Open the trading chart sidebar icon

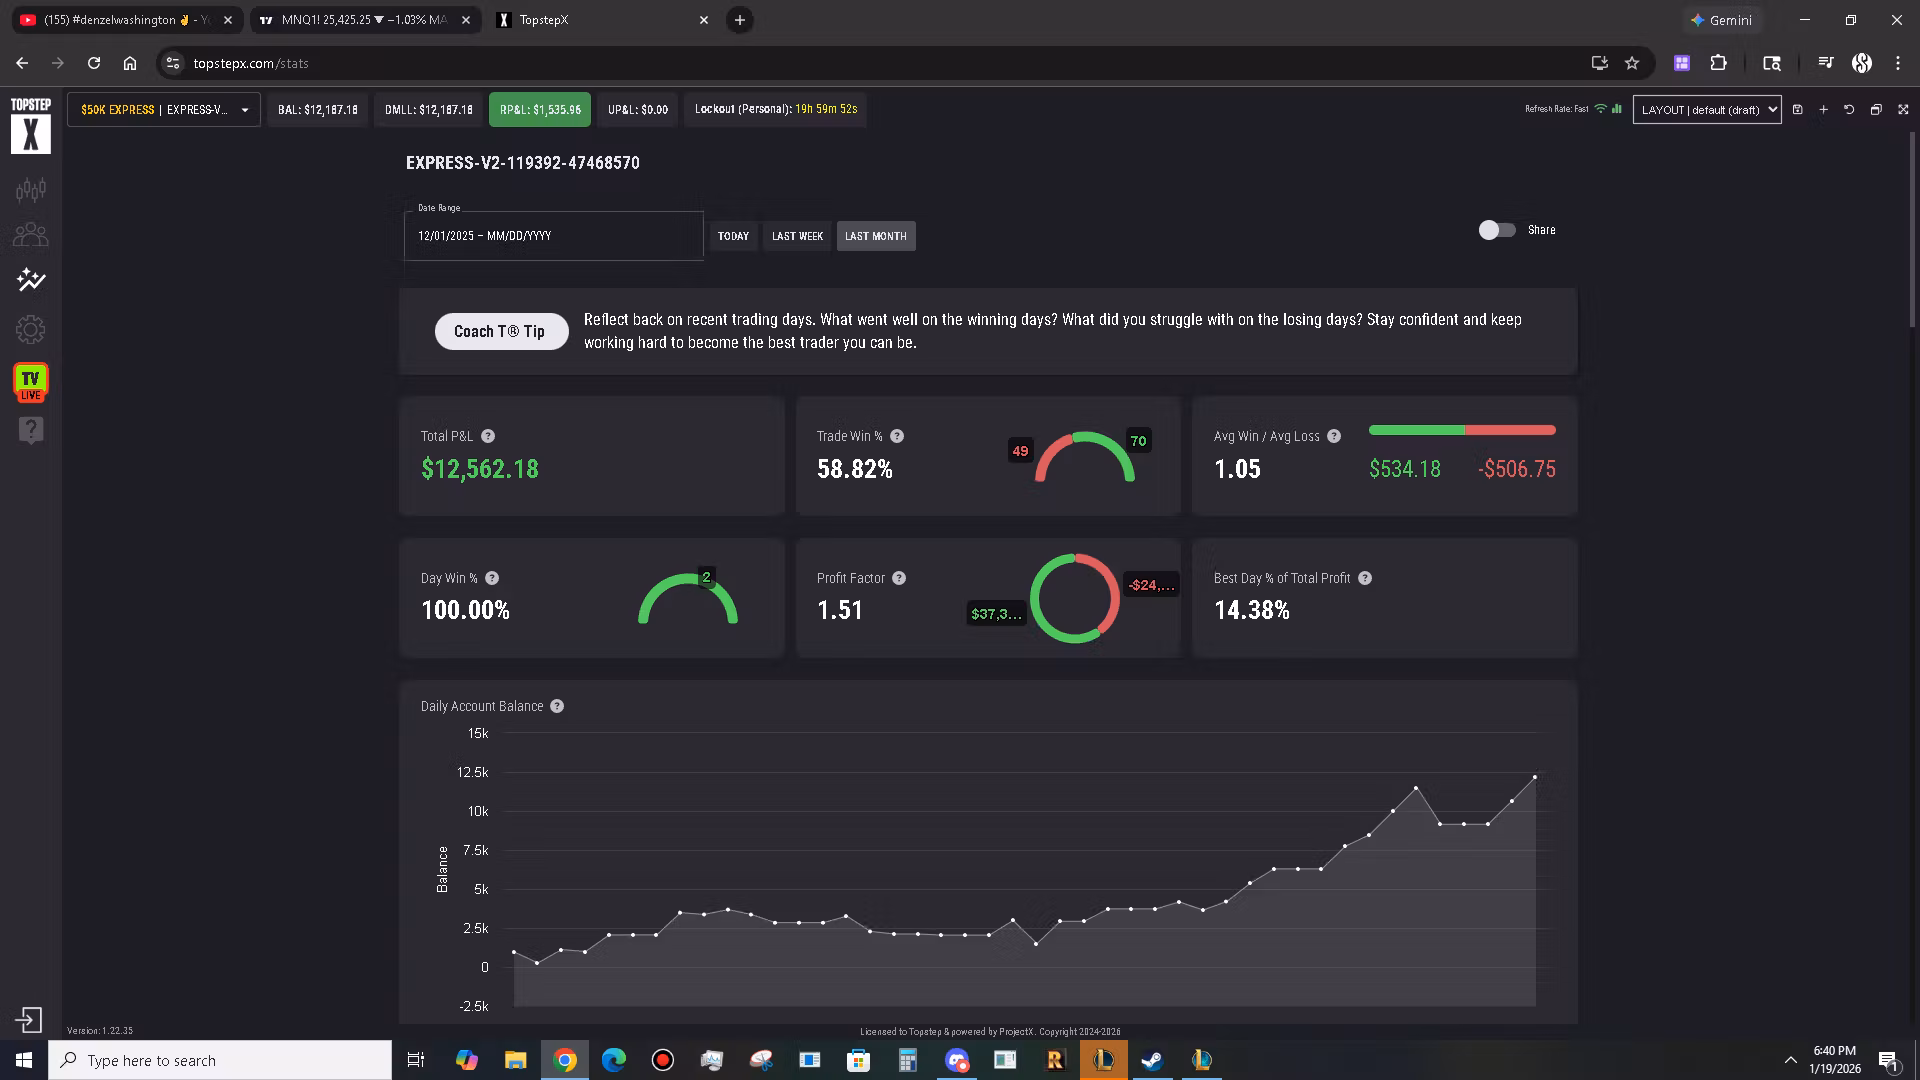[x=31, y=189]
